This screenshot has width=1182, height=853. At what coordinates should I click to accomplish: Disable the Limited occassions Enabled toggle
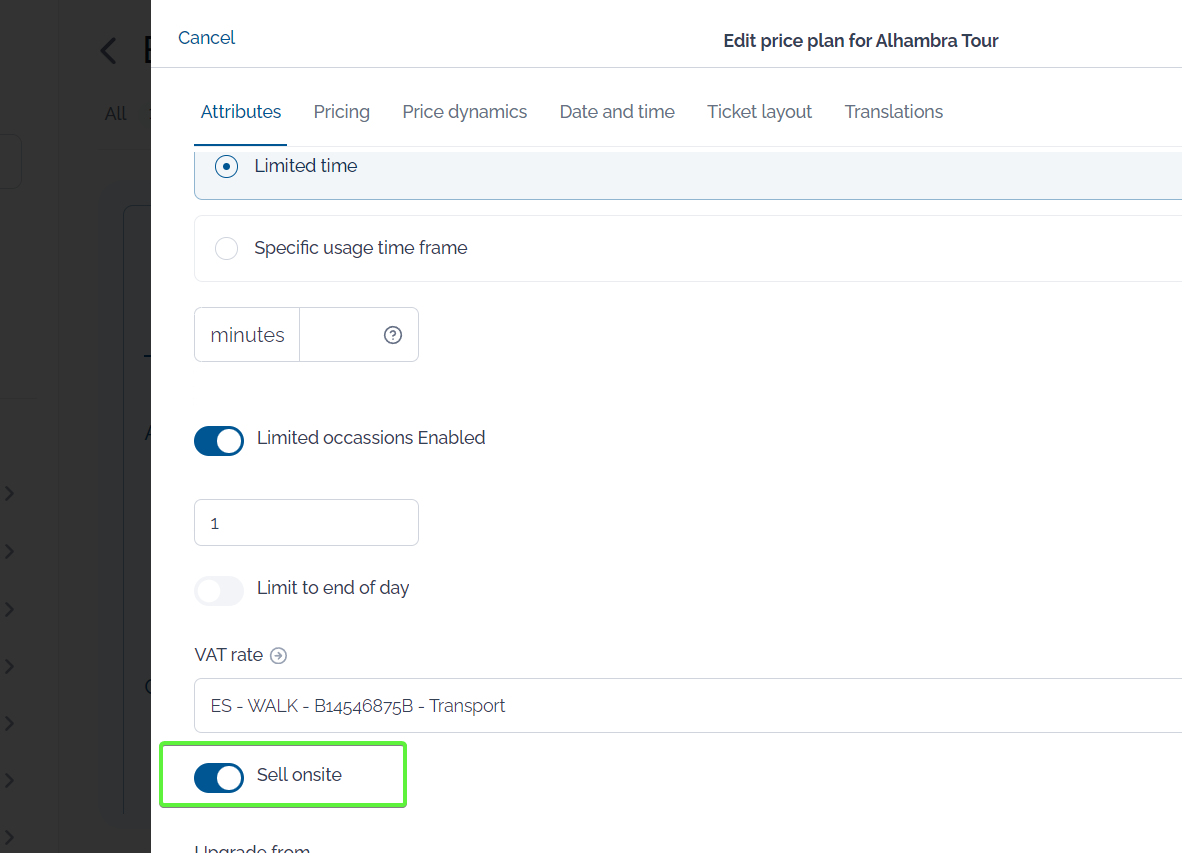click(x=219, y=441)
